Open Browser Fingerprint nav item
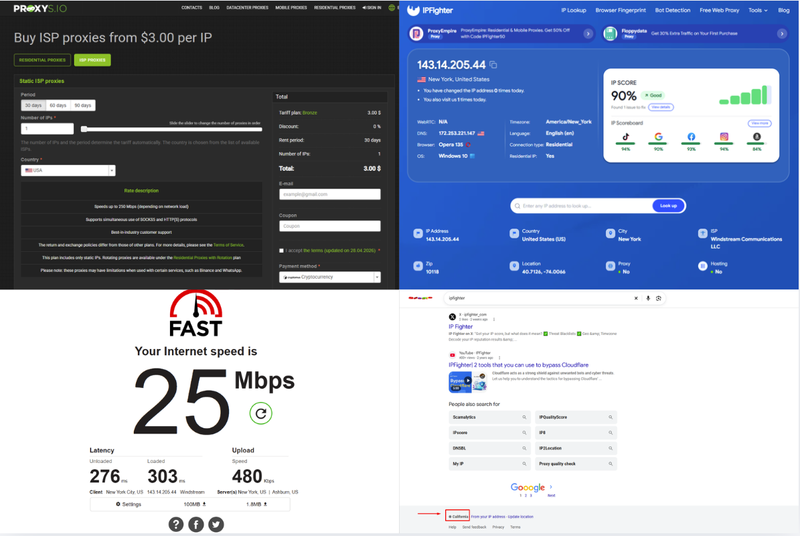Screen dimensions: 800x536 (x=620, y=10)
